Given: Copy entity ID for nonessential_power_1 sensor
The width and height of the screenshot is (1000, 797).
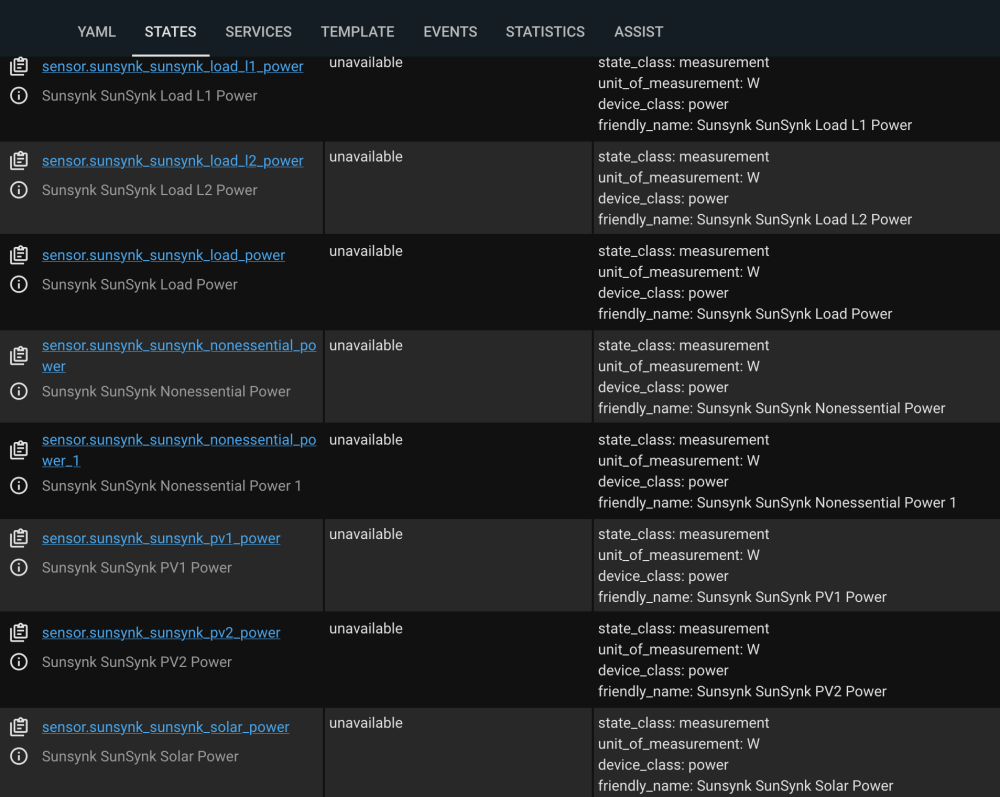Looking at the screenshot, I should (19, 450).
